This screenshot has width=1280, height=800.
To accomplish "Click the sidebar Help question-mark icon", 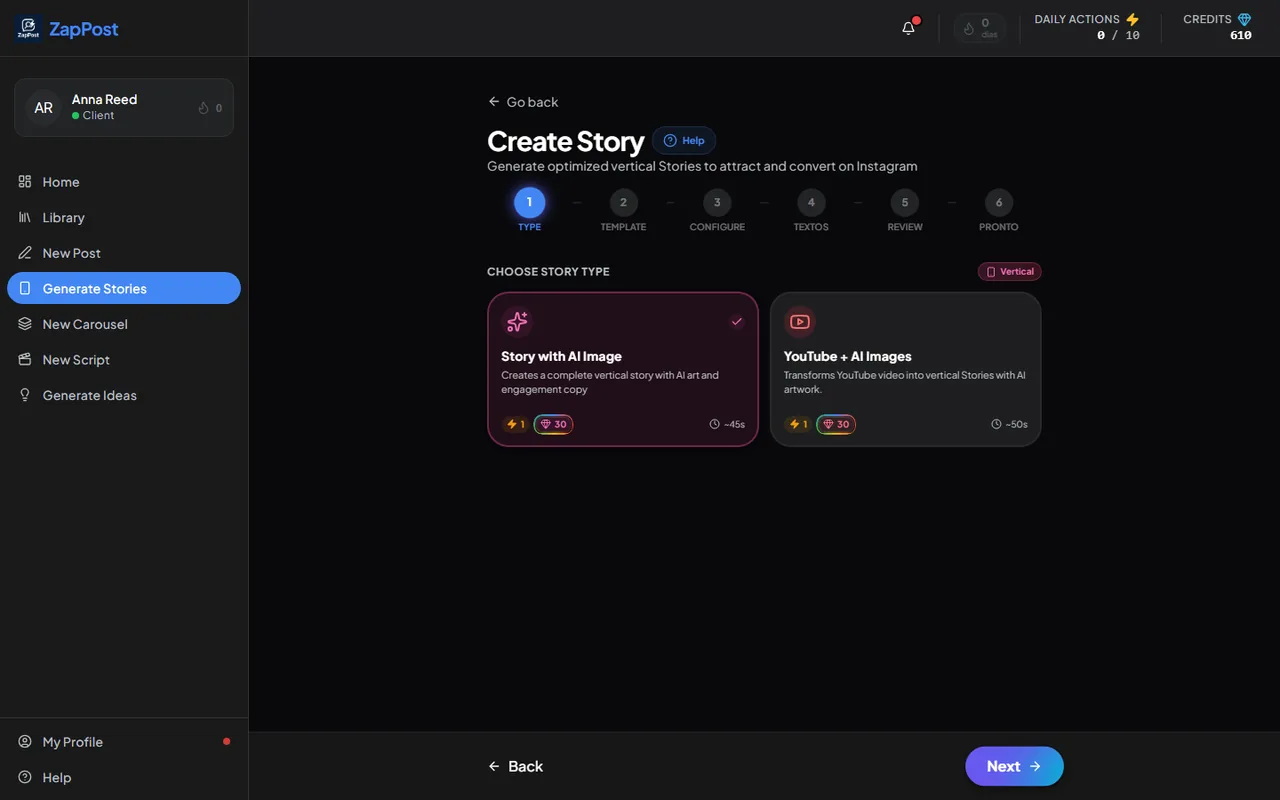I will [x=25, y=777].
